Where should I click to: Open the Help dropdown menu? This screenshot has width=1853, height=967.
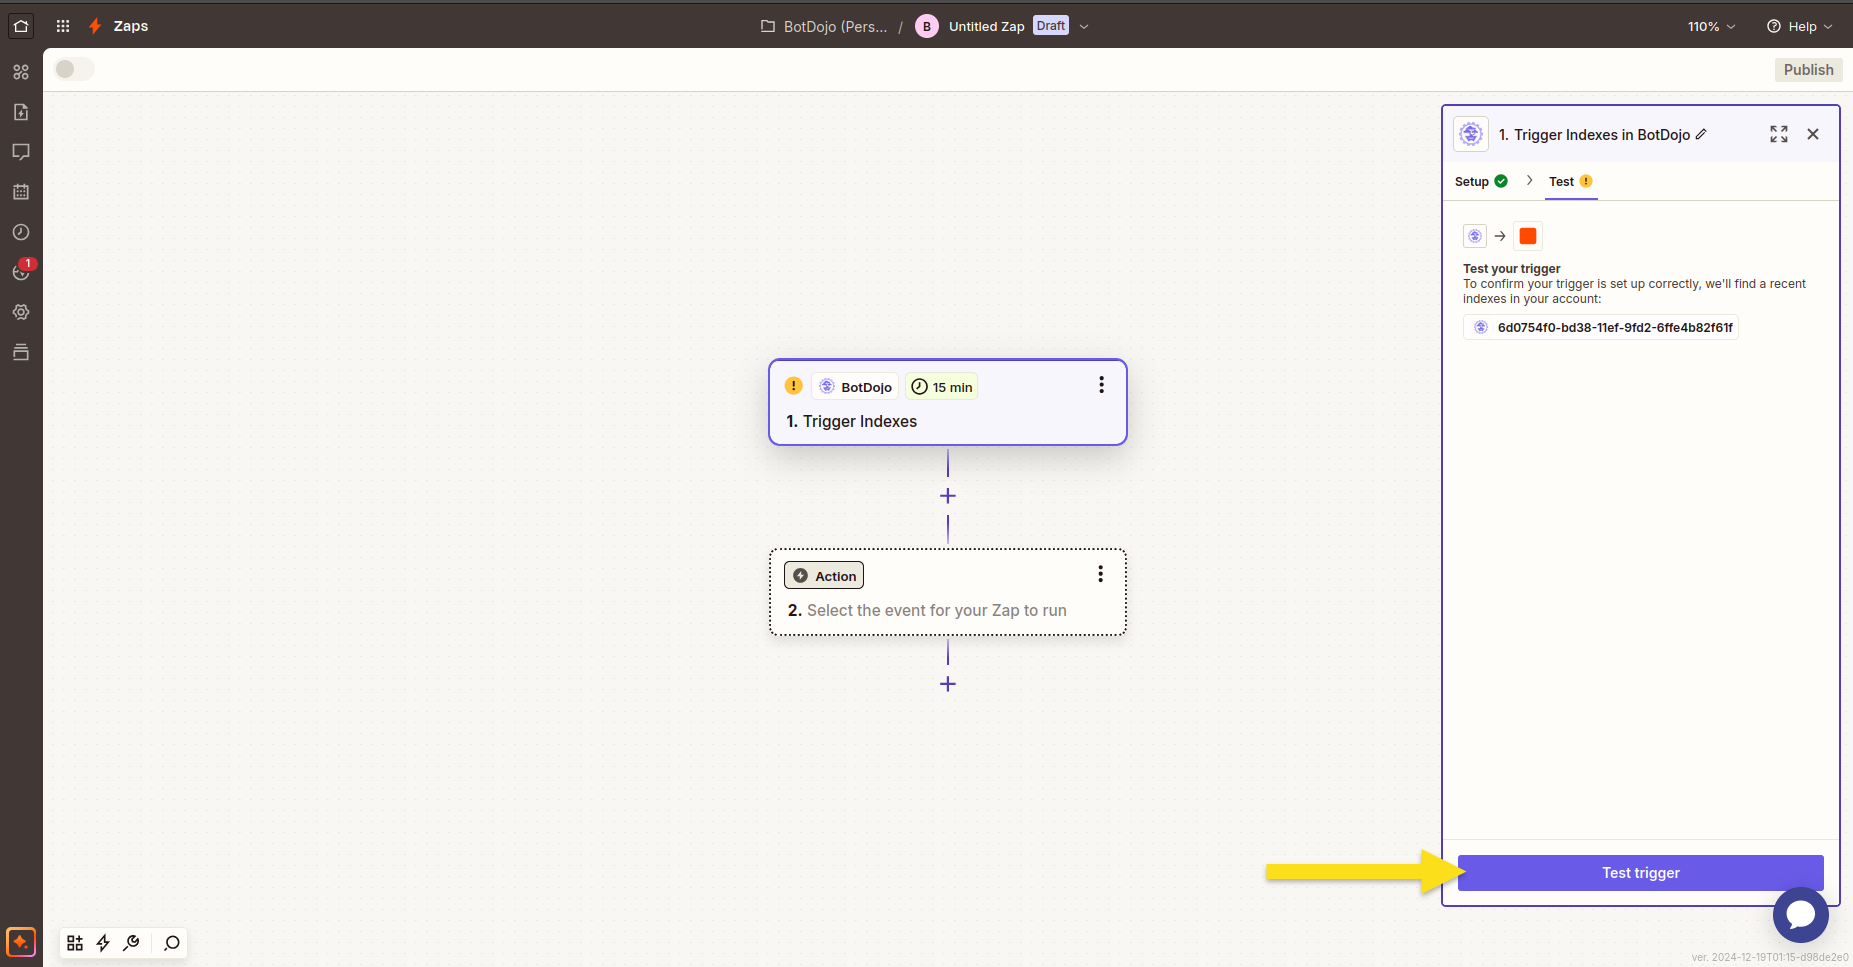click(x=1799, y=26)
